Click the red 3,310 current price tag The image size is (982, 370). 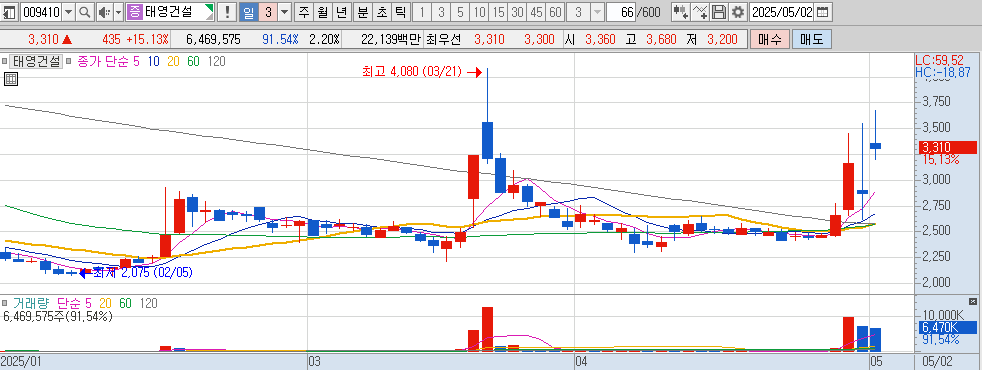coord(948,148)
